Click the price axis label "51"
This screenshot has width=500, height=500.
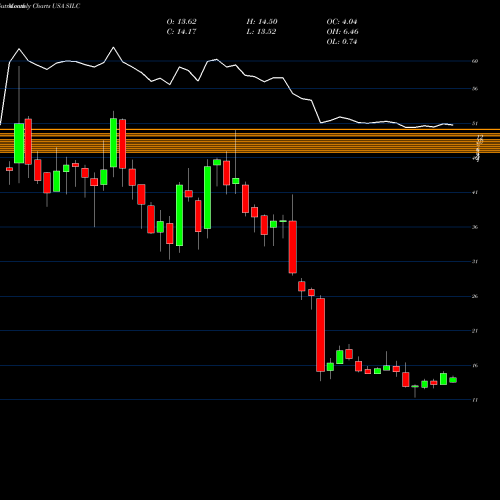click(x=475, y=123)
